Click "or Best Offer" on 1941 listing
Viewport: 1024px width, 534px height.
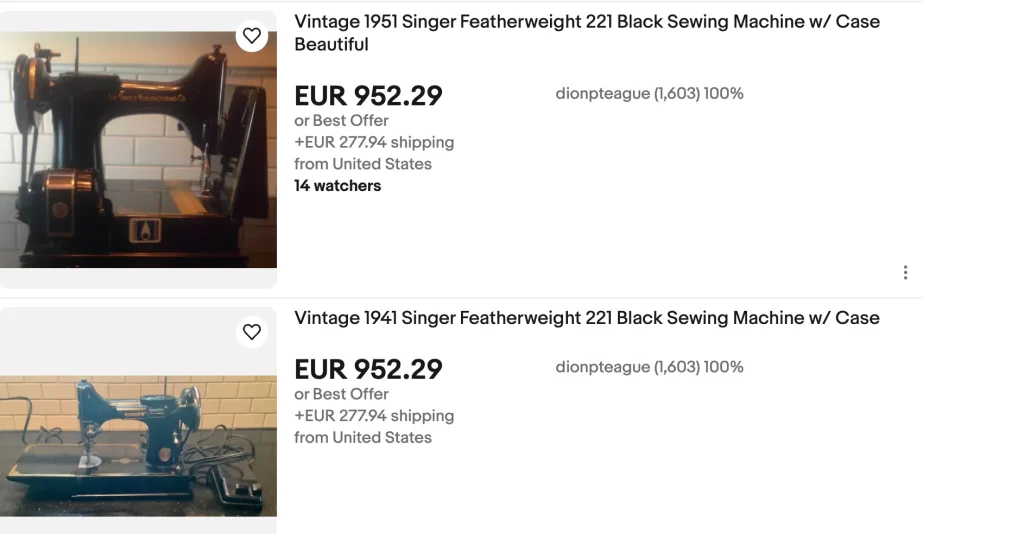tap(341, 394)
